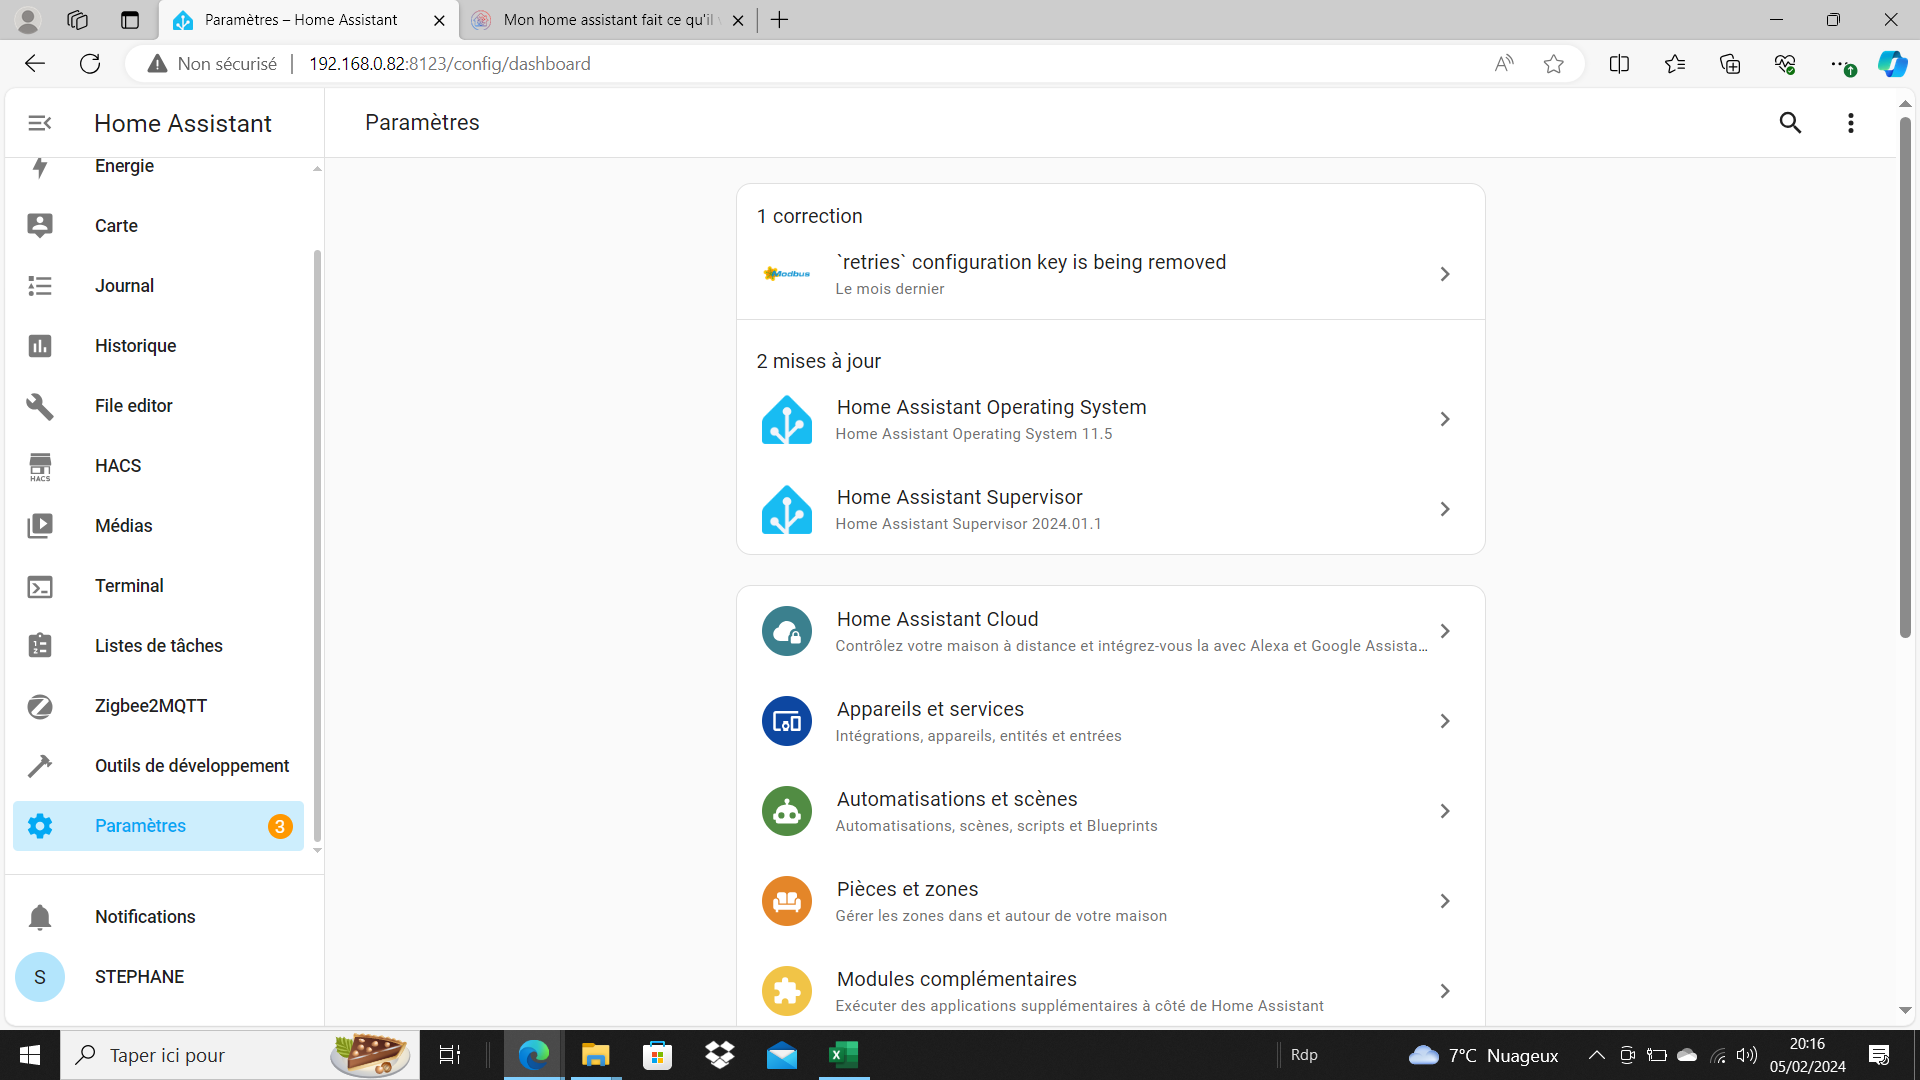
Task: Click the Home Assistant Cloud icon
Action: pos(786,631)
